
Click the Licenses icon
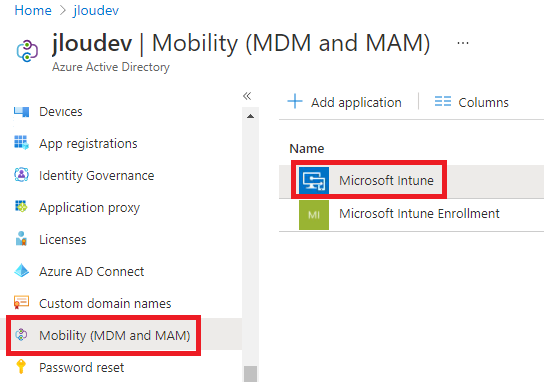click(x=21, y=239)
